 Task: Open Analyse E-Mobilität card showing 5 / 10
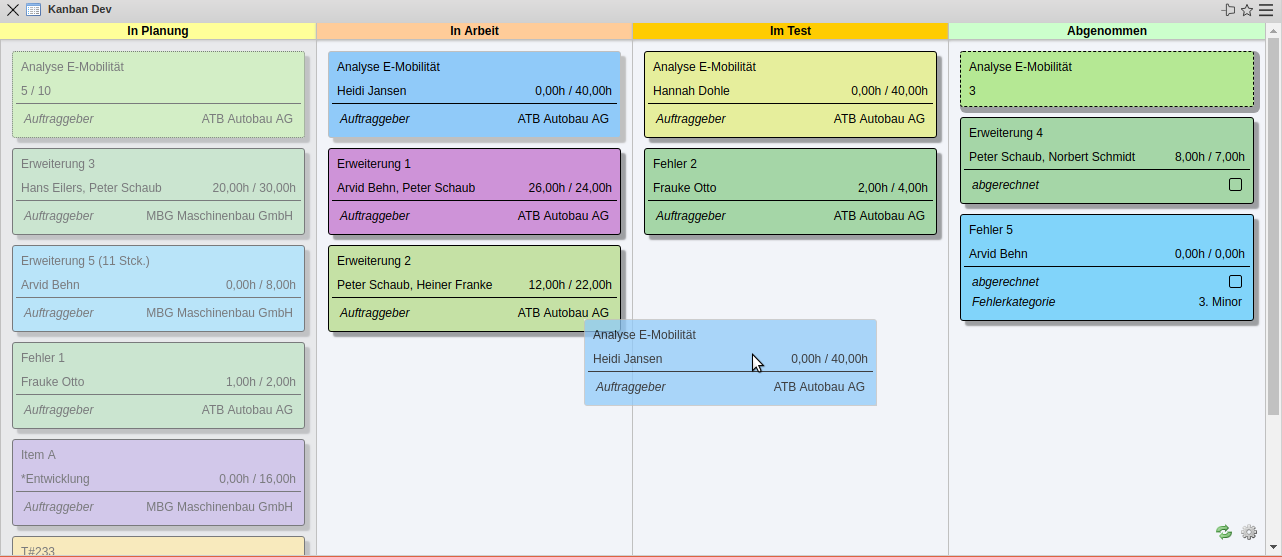coord(158,95)
